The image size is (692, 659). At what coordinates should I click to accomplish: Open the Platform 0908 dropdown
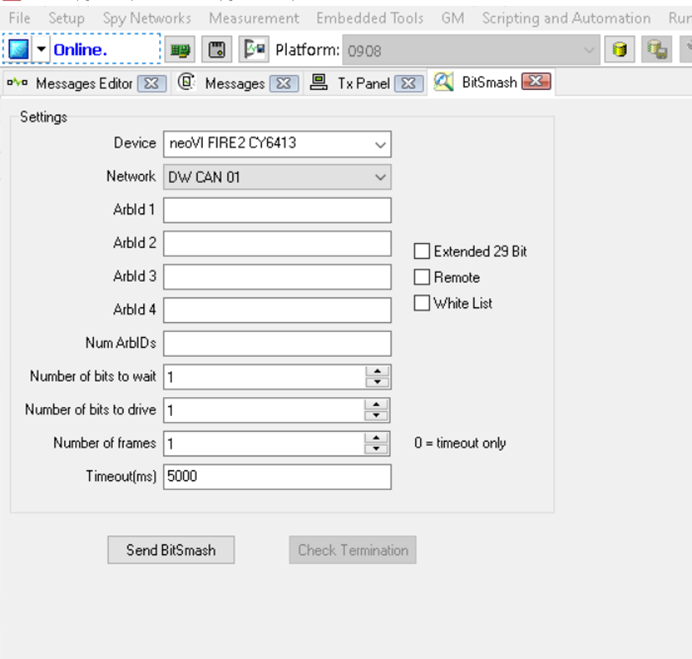471,51
